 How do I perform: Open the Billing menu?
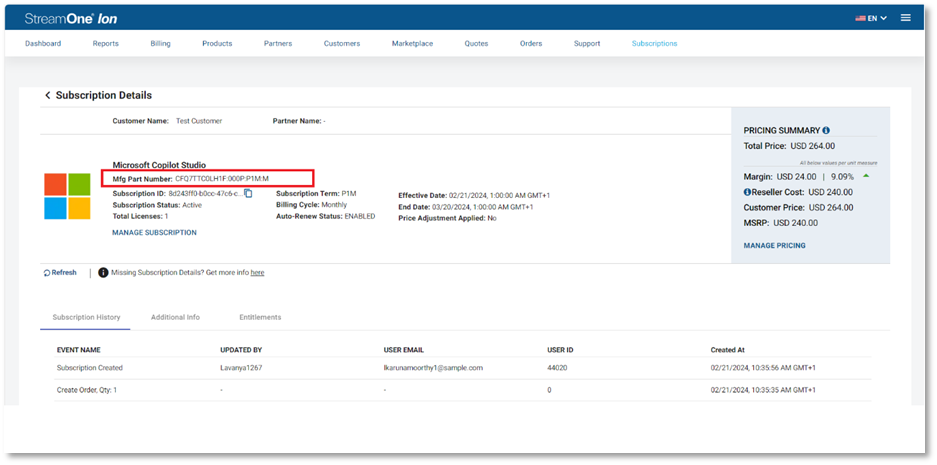click(x=160, y=44)
